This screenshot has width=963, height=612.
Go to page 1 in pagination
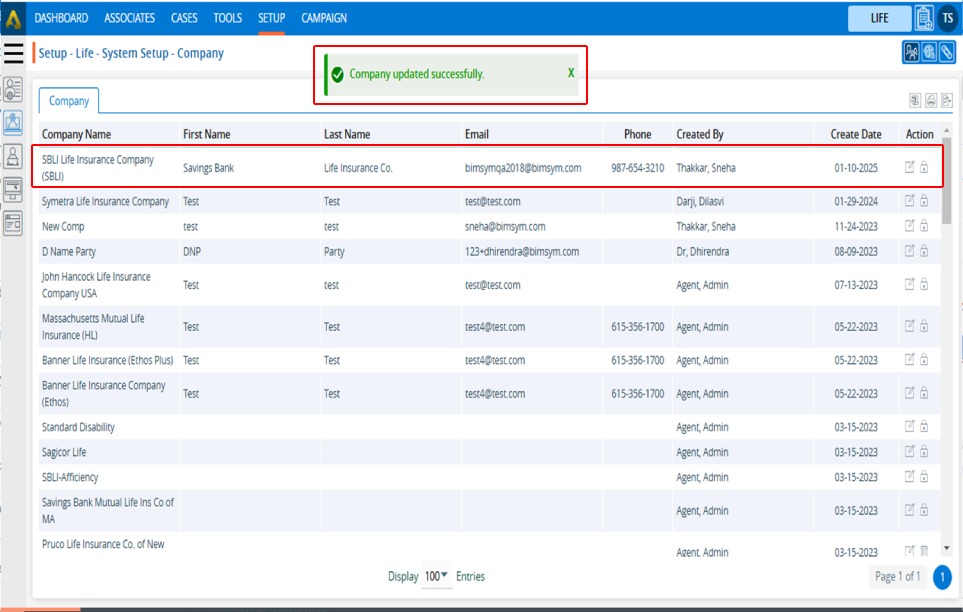(x=941, y=577)
